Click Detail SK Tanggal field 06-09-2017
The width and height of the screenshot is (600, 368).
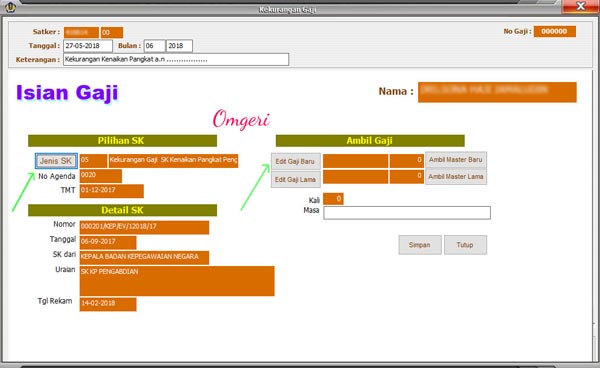point(108,243)
